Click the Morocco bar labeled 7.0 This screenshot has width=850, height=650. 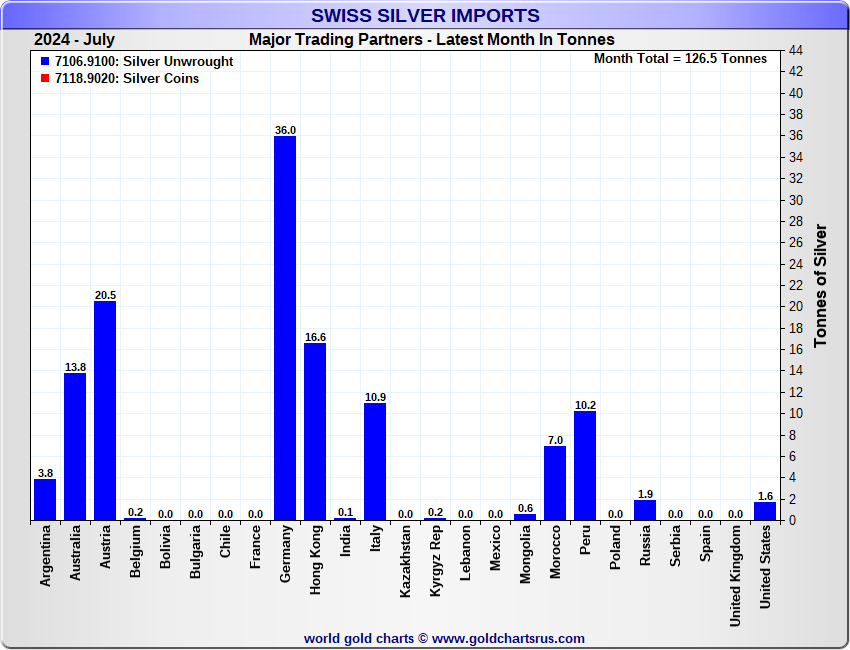pyautogui.click(x=555, y=483)
